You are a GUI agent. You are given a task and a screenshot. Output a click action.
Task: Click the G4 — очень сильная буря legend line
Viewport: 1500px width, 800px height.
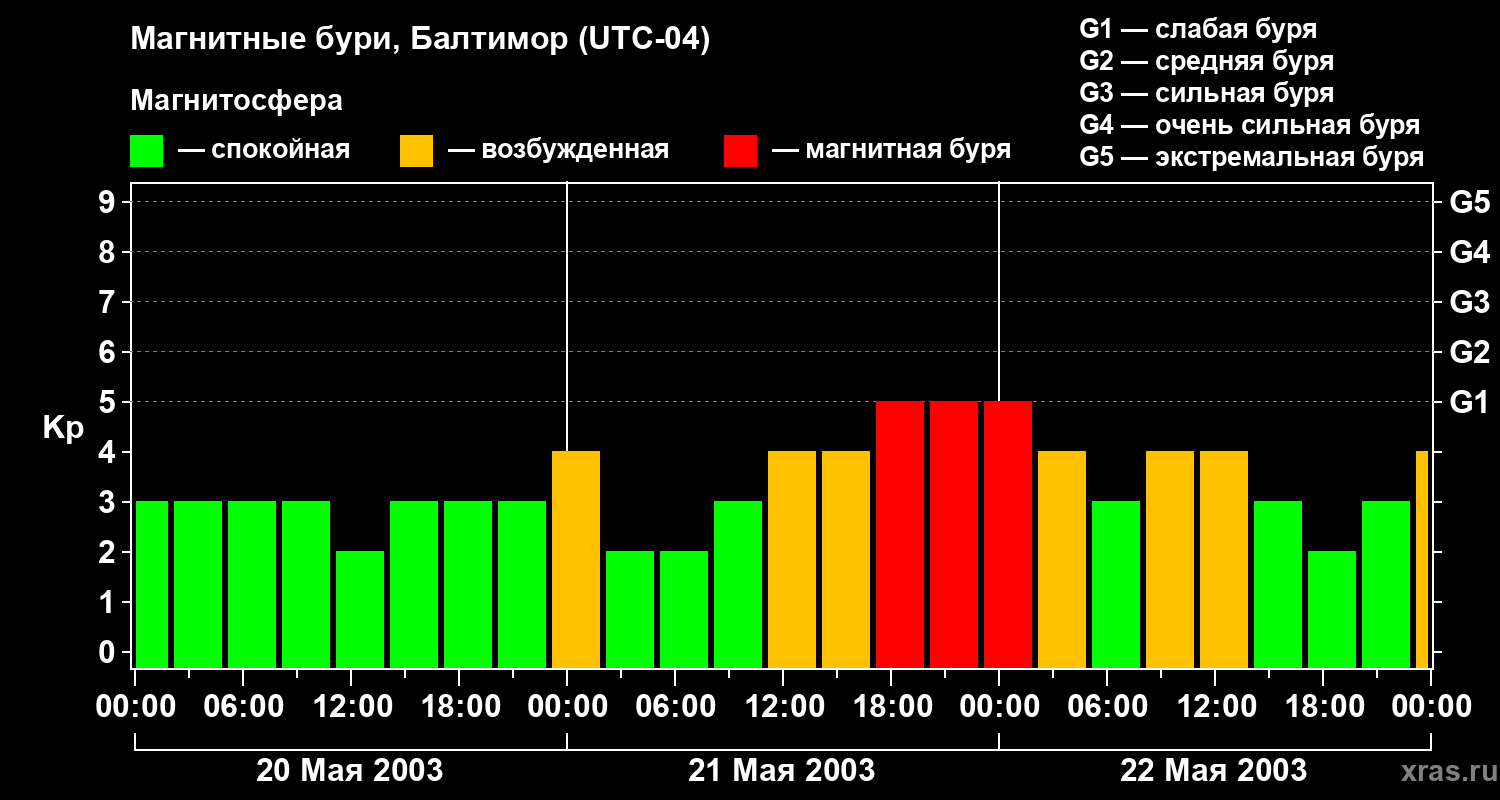pos(1250,125)
